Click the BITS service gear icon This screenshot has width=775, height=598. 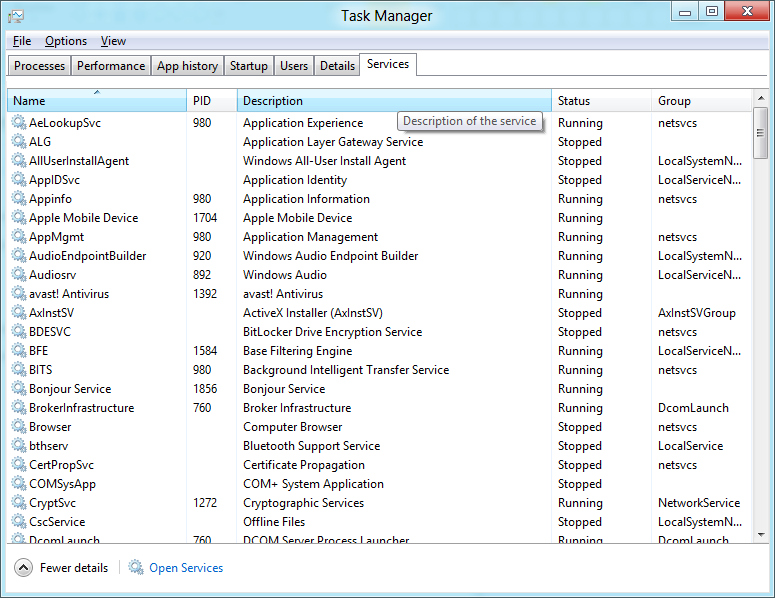coord(19,370)
